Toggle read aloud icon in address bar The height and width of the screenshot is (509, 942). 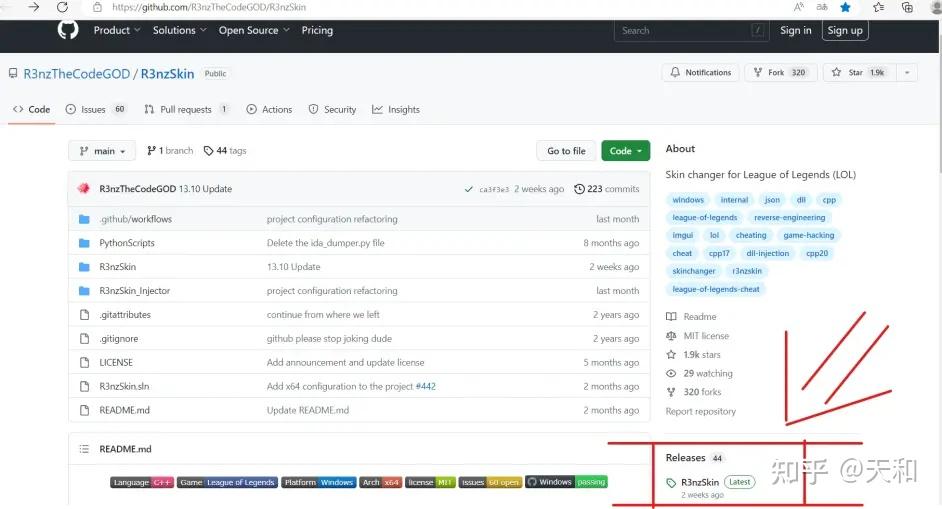pos(798,7)
